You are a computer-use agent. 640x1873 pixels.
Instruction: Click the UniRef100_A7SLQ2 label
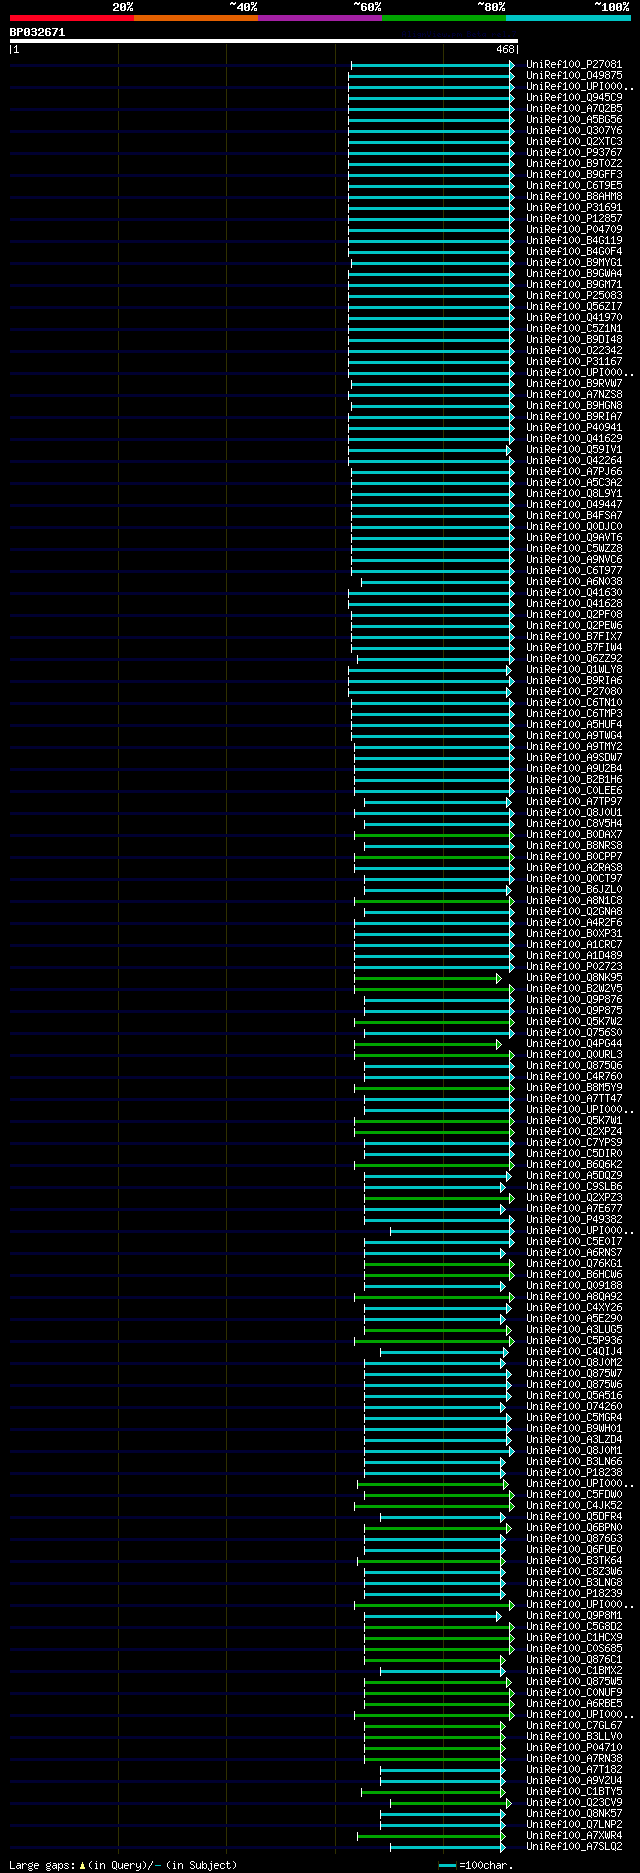point(574,1847)
